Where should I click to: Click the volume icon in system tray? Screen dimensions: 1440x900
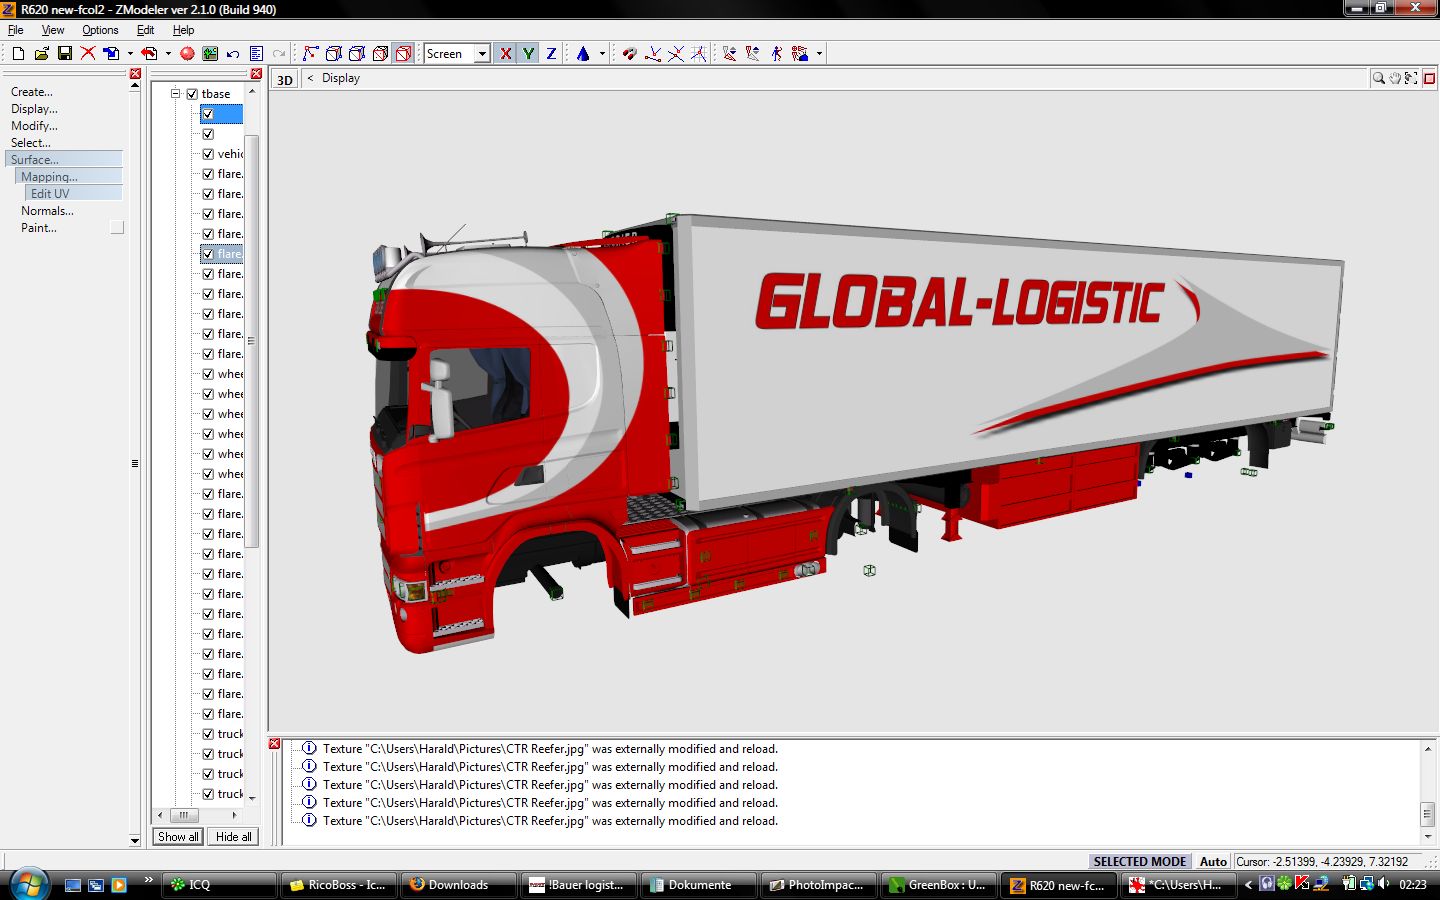click(1384, 884)
